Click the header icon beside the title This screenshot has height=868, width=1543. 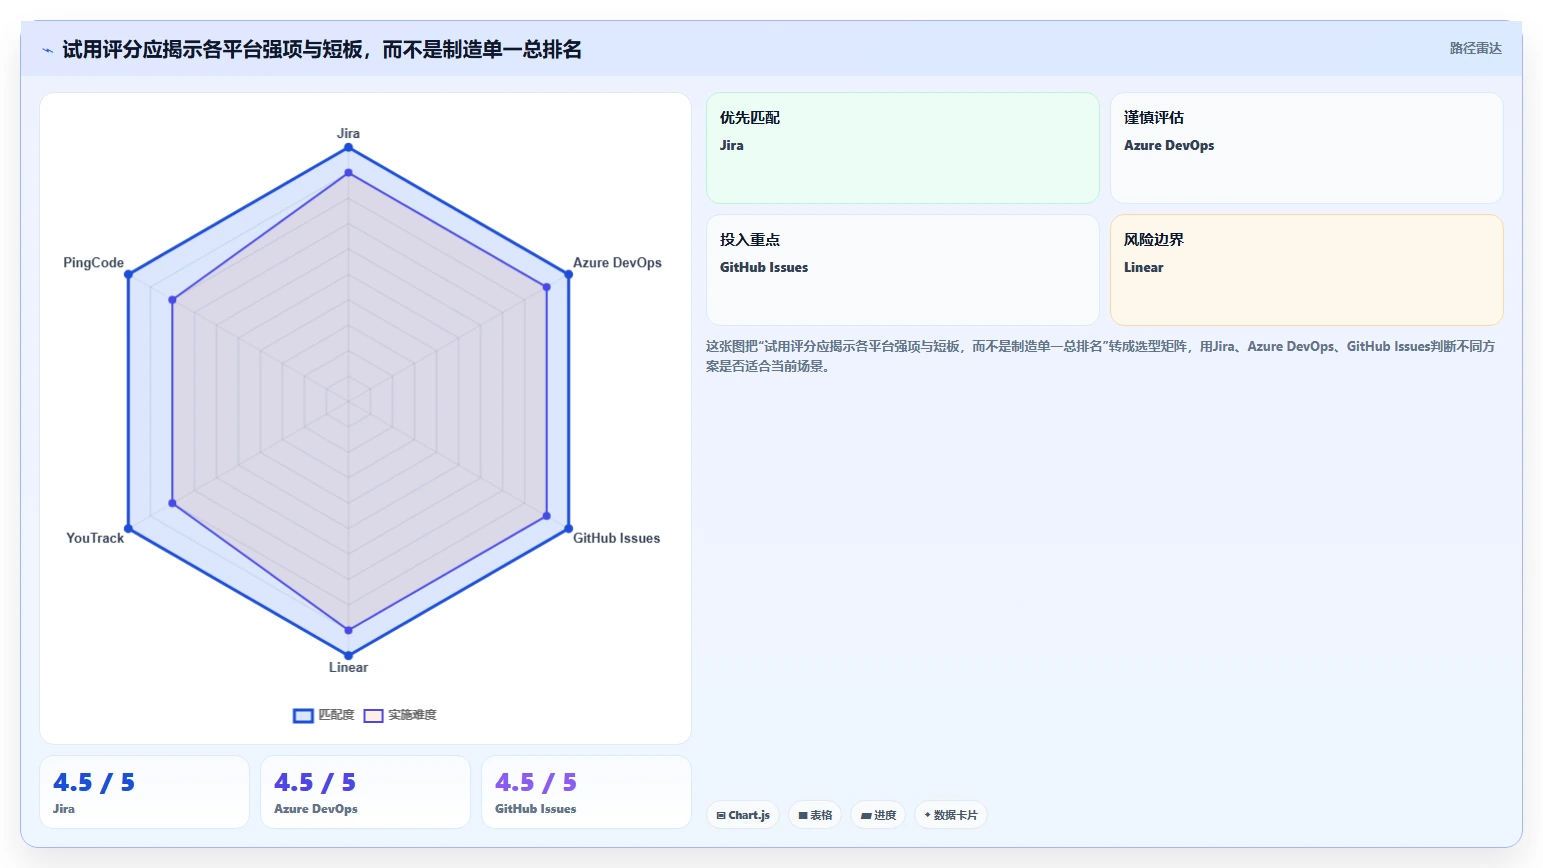coord(47,50)
